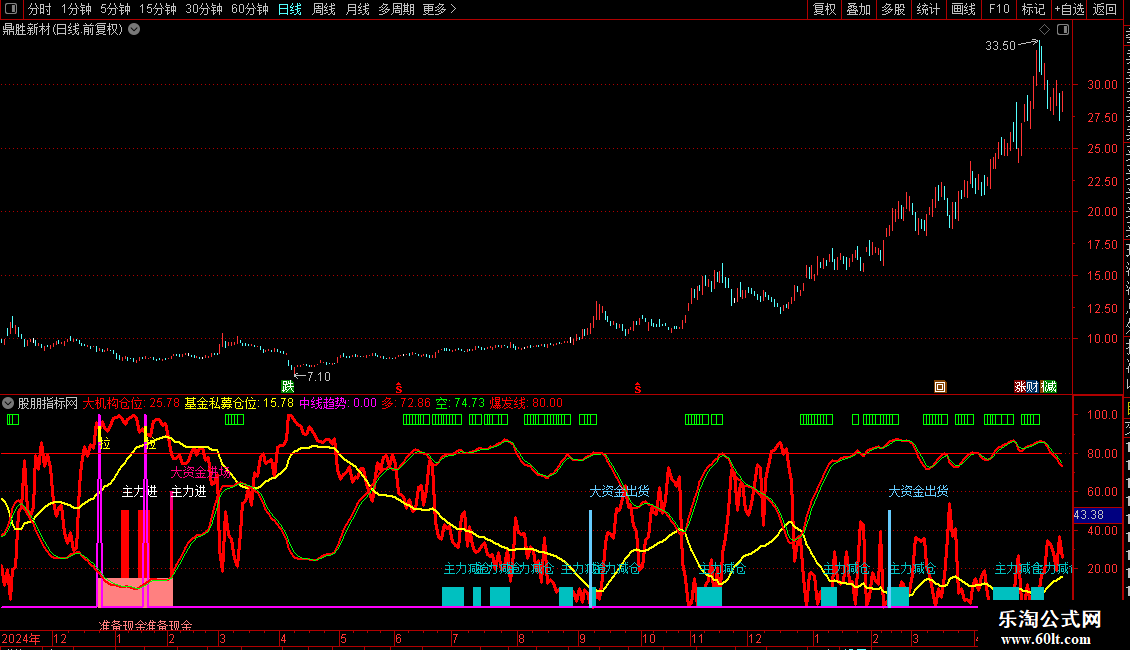Click the first 大资金出货 signal label
The image size is (1130, 650).
coord(619,491)
